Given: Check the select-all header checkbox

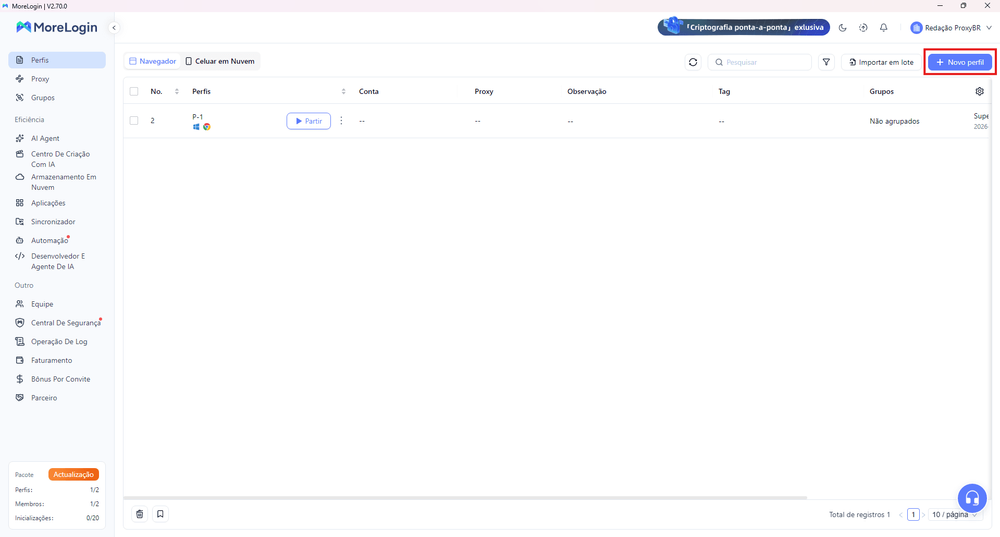Looking at the screenshot, I should [134, 91].
